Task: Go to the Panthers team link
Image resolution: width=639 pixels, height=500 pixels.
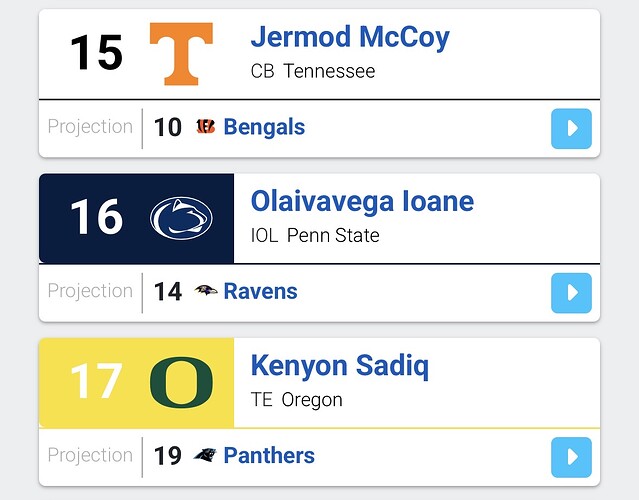Action: 269,456
